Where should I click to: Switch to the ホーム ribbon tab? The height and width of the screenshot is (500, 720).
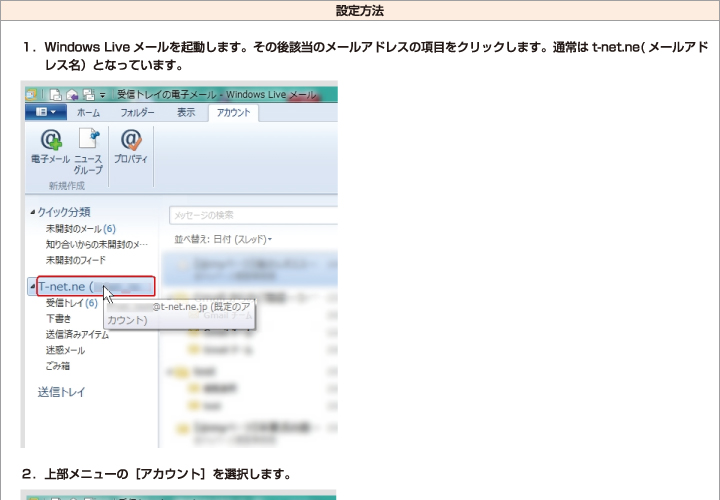pos(88,112)
